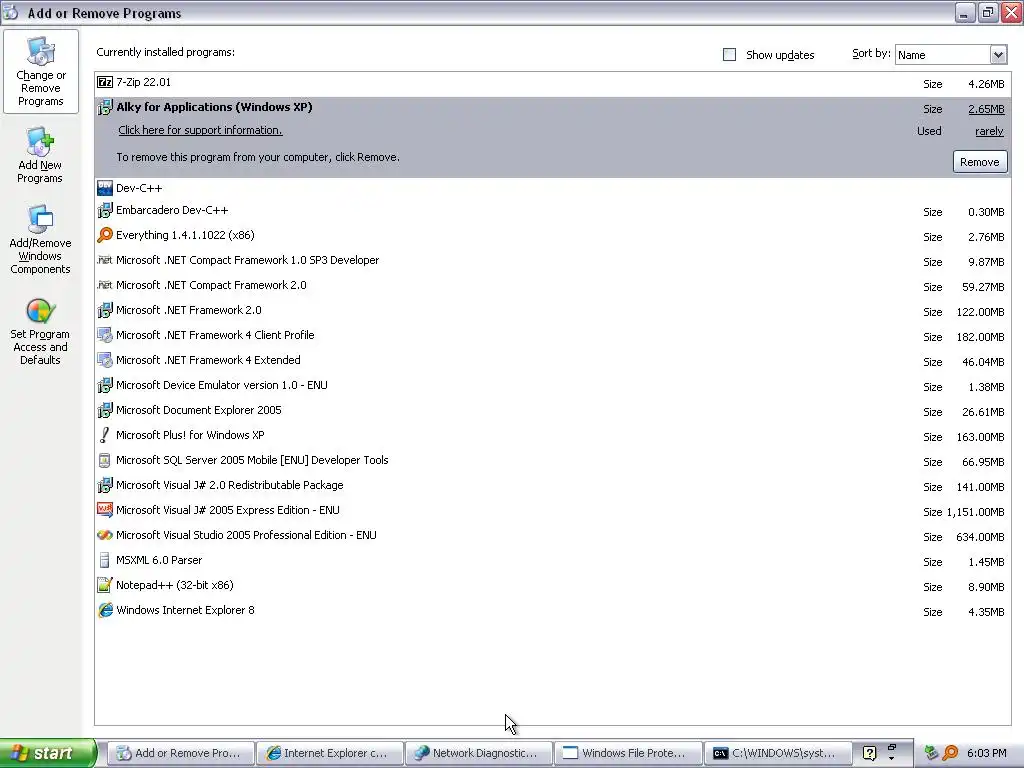Select Notepad++ (32-bit x86) entry
The image size is (1024, 768).
[x=552, y=586]
